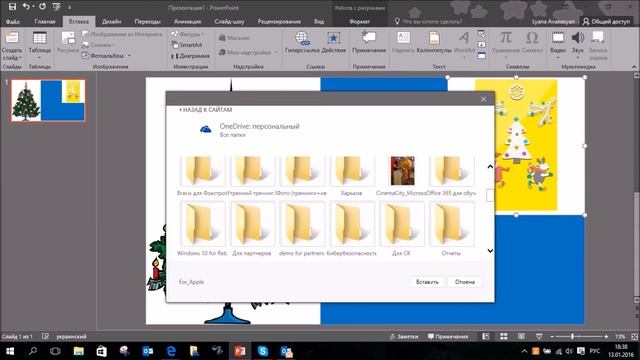Click the OneDrive cloud icon in dialog

point(206,129)
